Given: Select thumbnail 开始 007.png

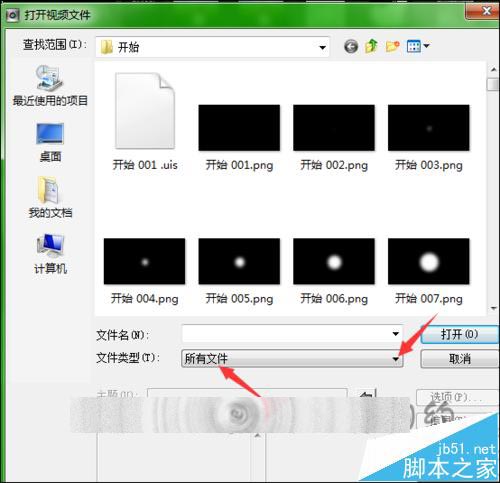Looking at the screenshot, I should (429, 261).
